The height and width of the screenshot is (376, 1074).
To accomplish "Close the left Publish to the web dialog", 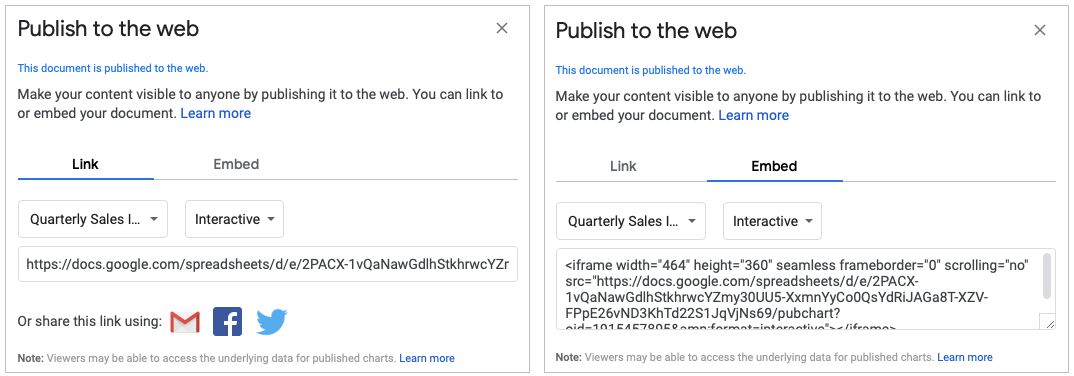I will click(502, 28).
